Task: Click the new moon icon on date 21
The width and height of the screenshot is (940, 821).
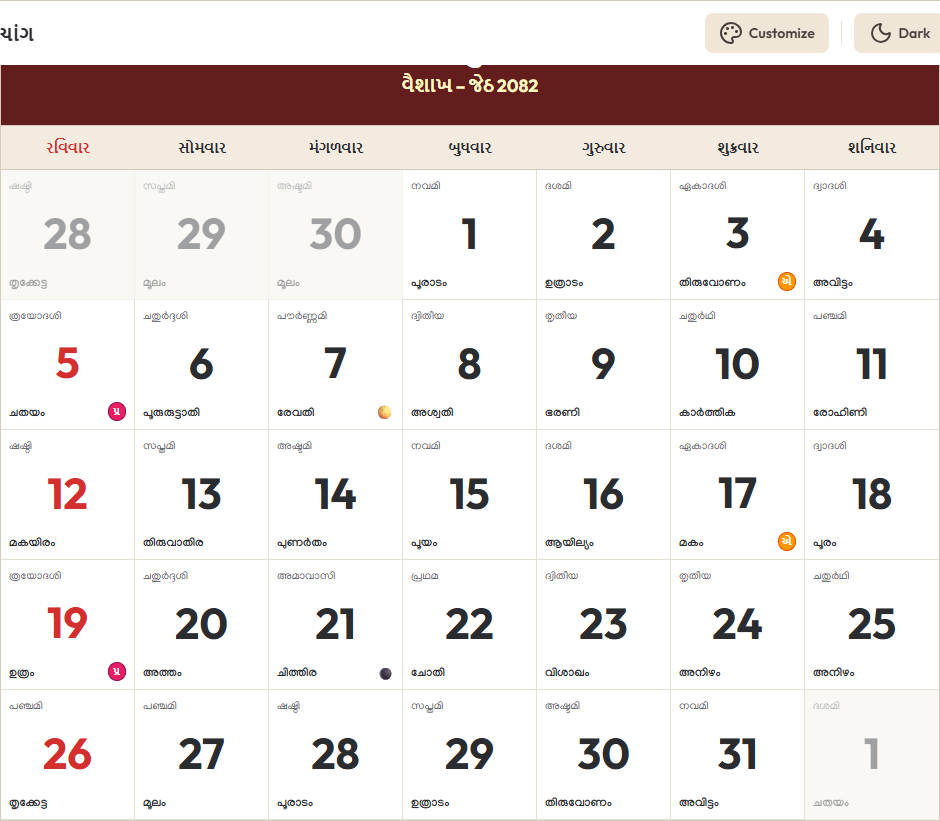Action: coord(385,673)
